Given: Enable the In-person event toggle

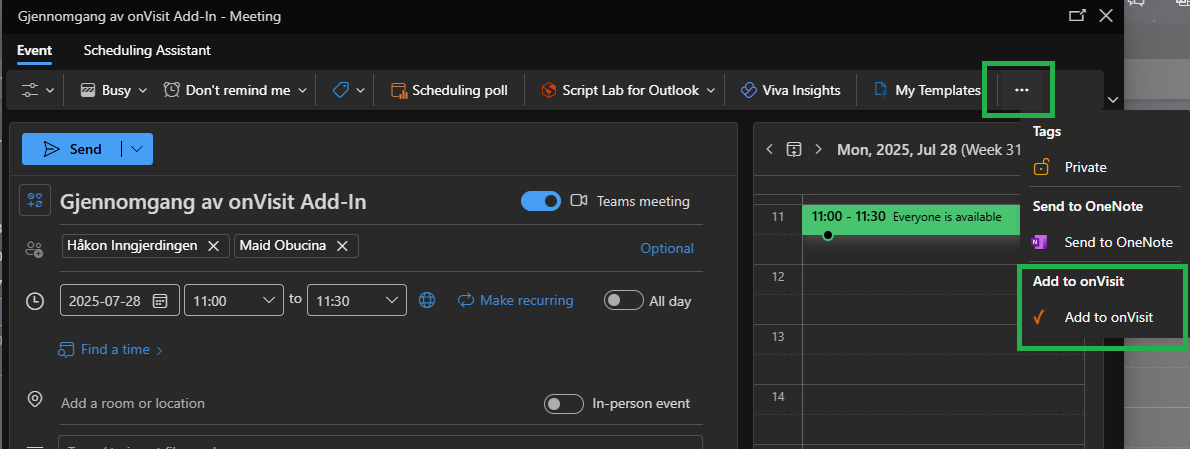Looking at the screenshot, I should [564, 403].
